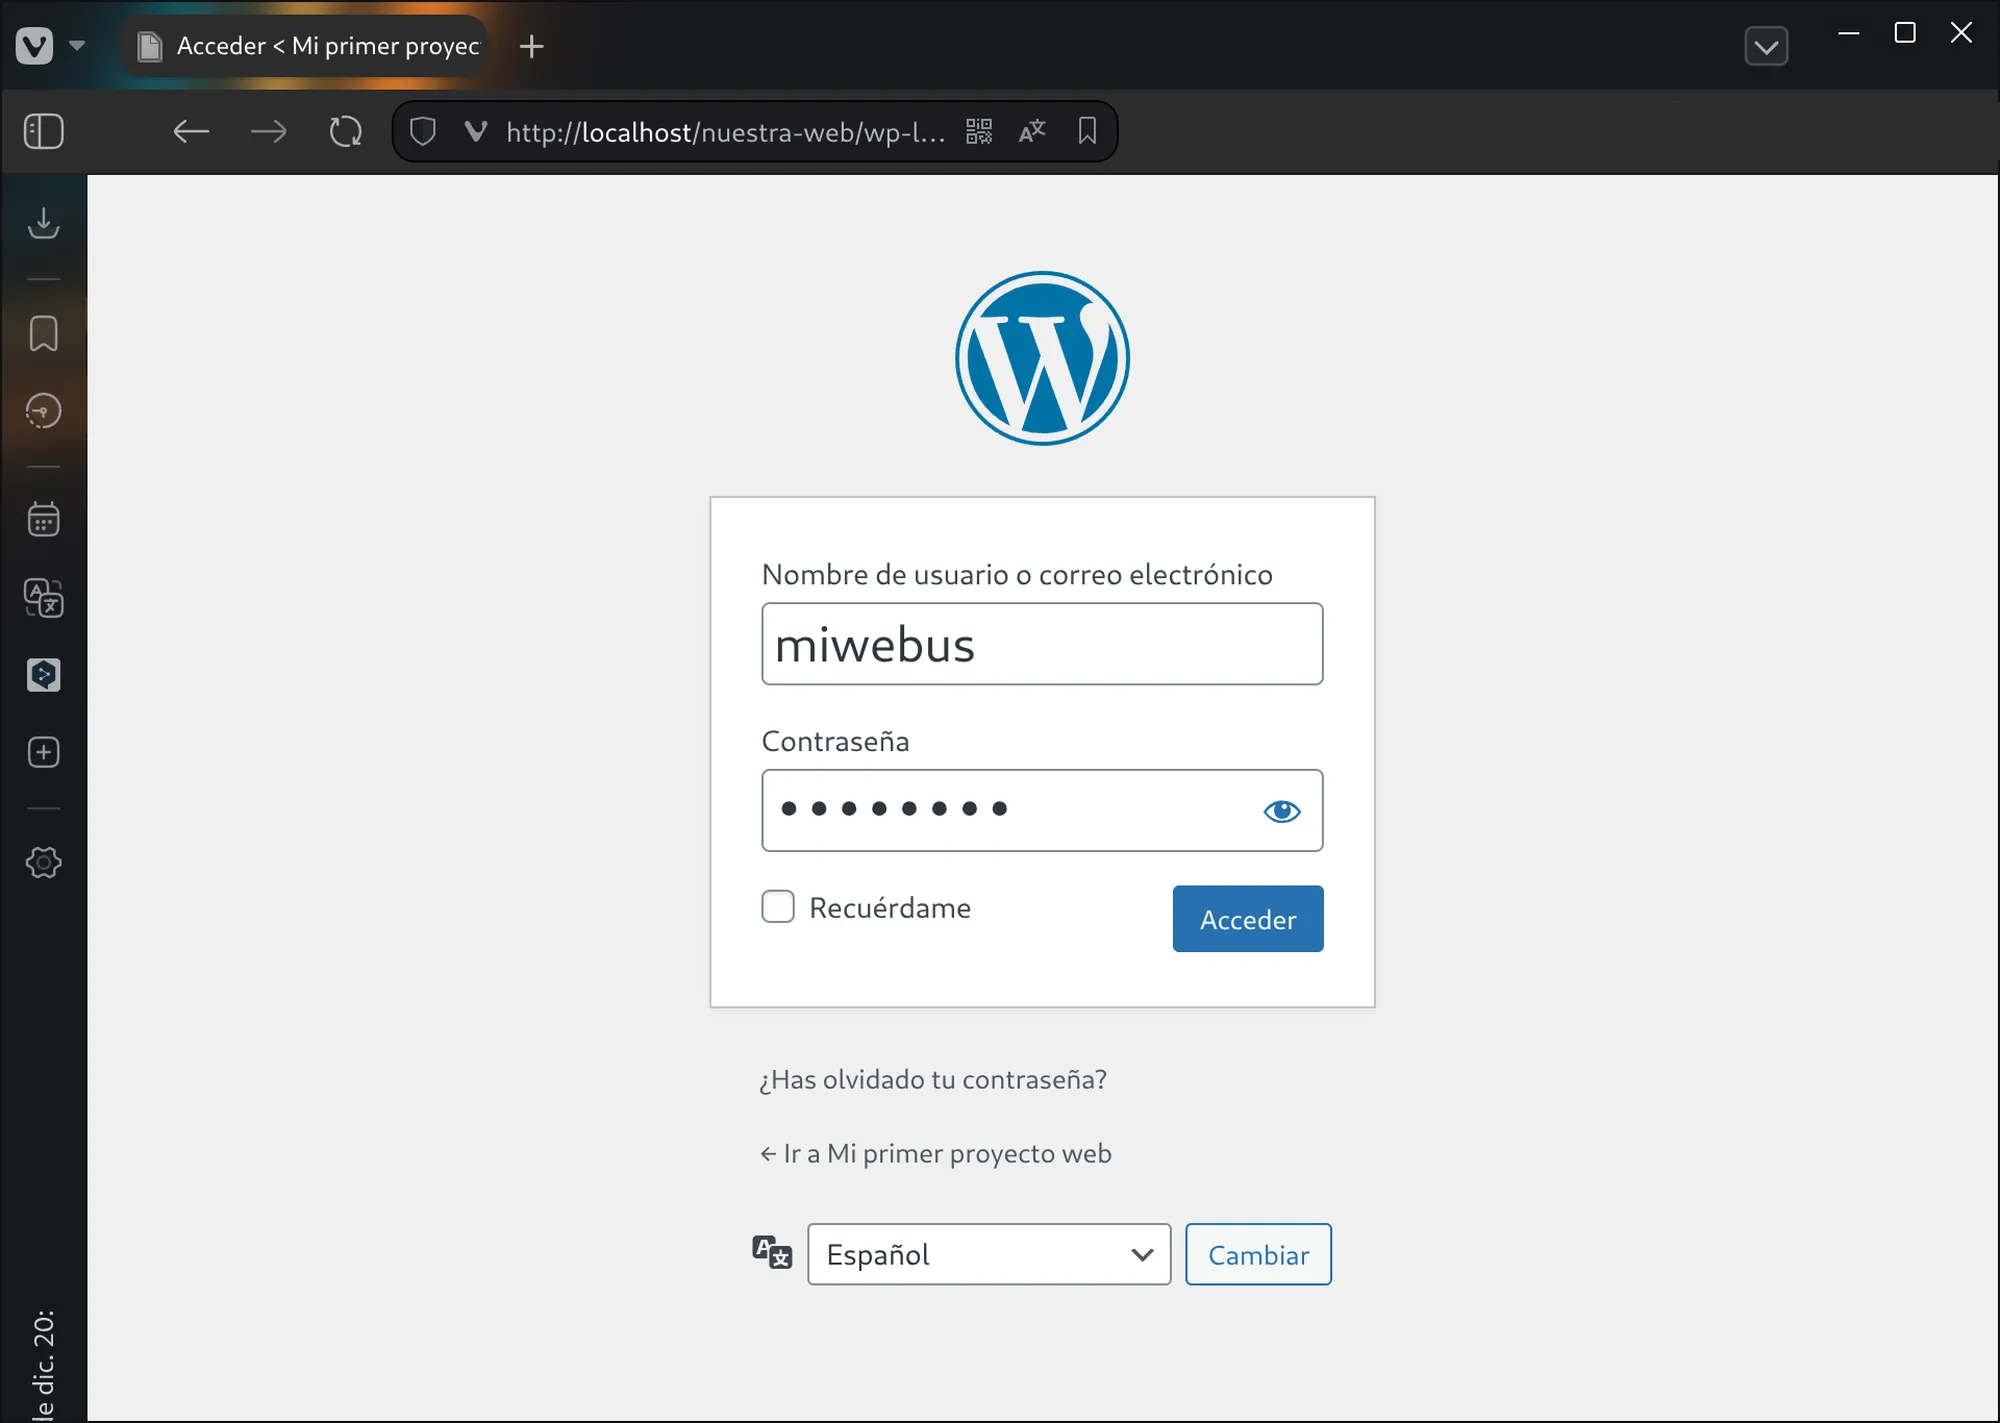Open the Translate panel in sidebar

[43, 598]
